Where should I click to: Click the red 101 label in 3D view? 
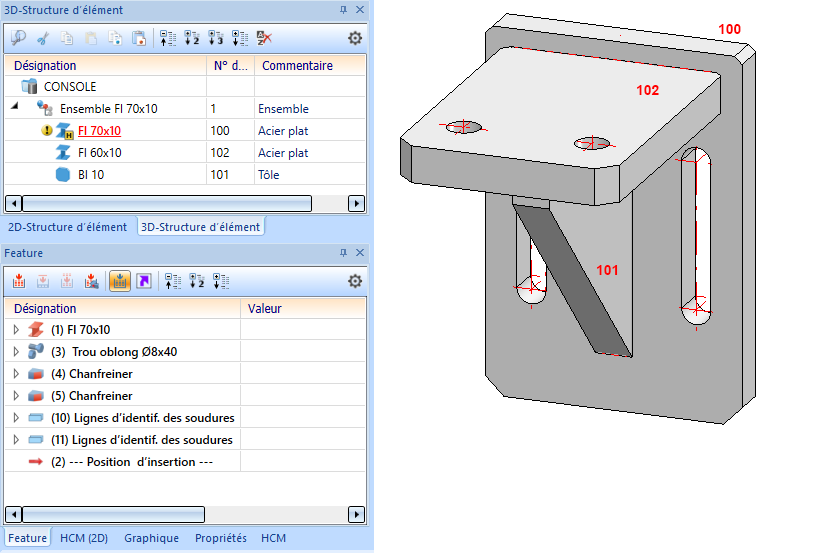coord(607,270)
